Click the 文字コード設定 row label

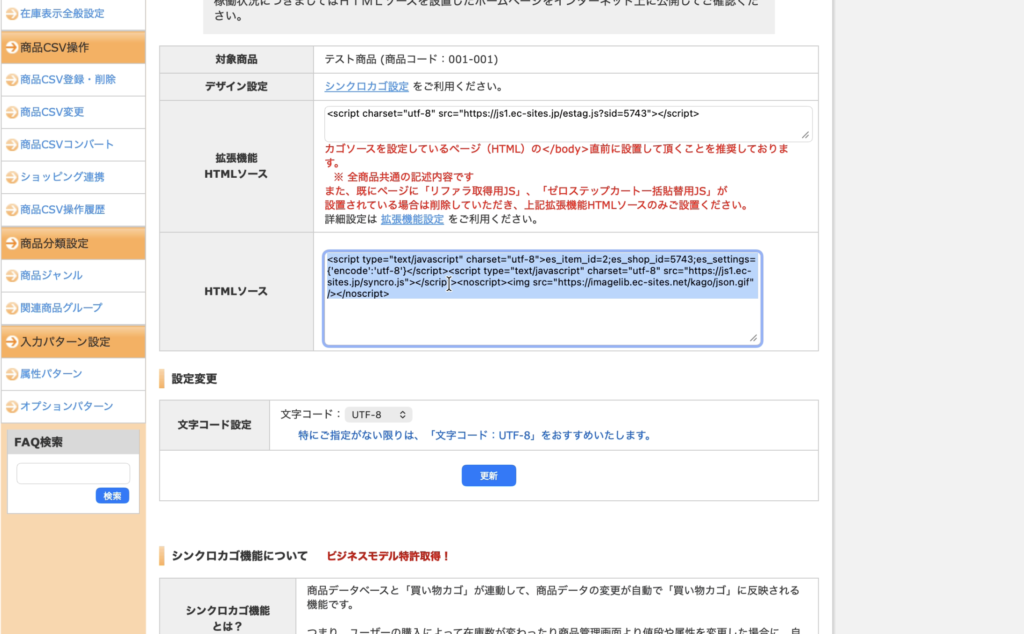(215, 425)
